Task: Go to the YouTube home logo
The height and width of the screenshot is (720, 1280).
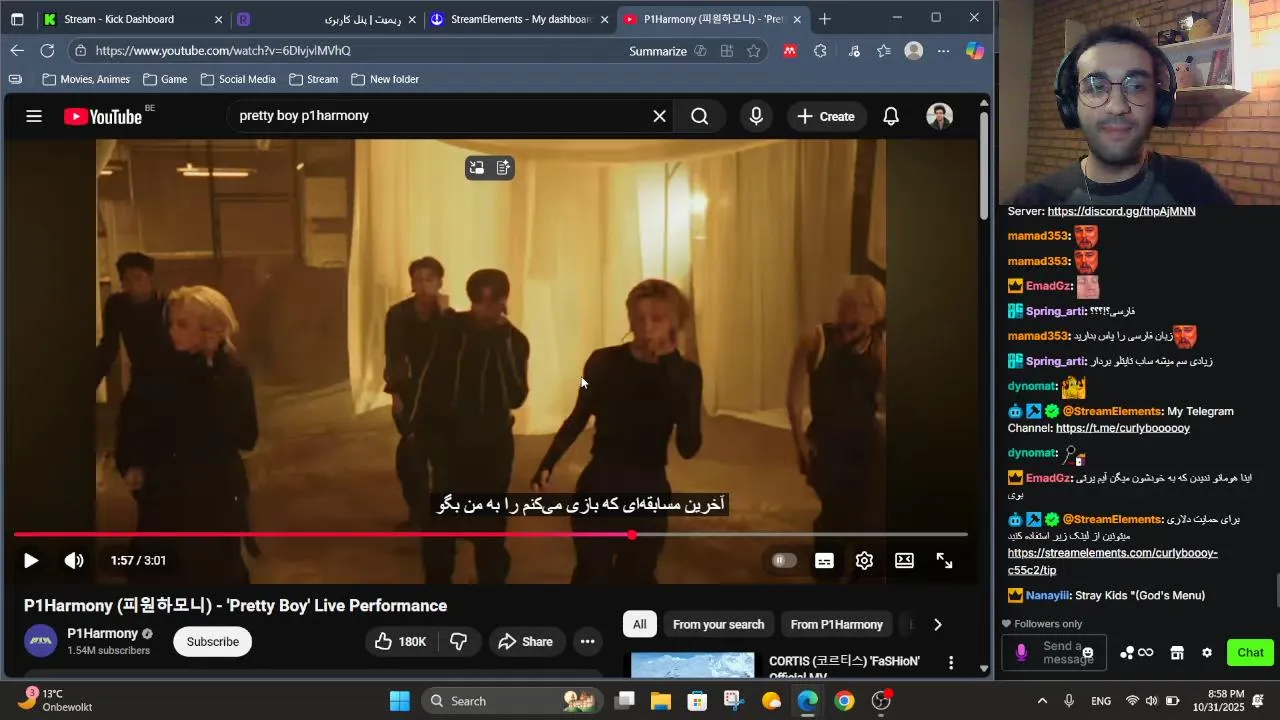Action: click(x=103, y=116)
